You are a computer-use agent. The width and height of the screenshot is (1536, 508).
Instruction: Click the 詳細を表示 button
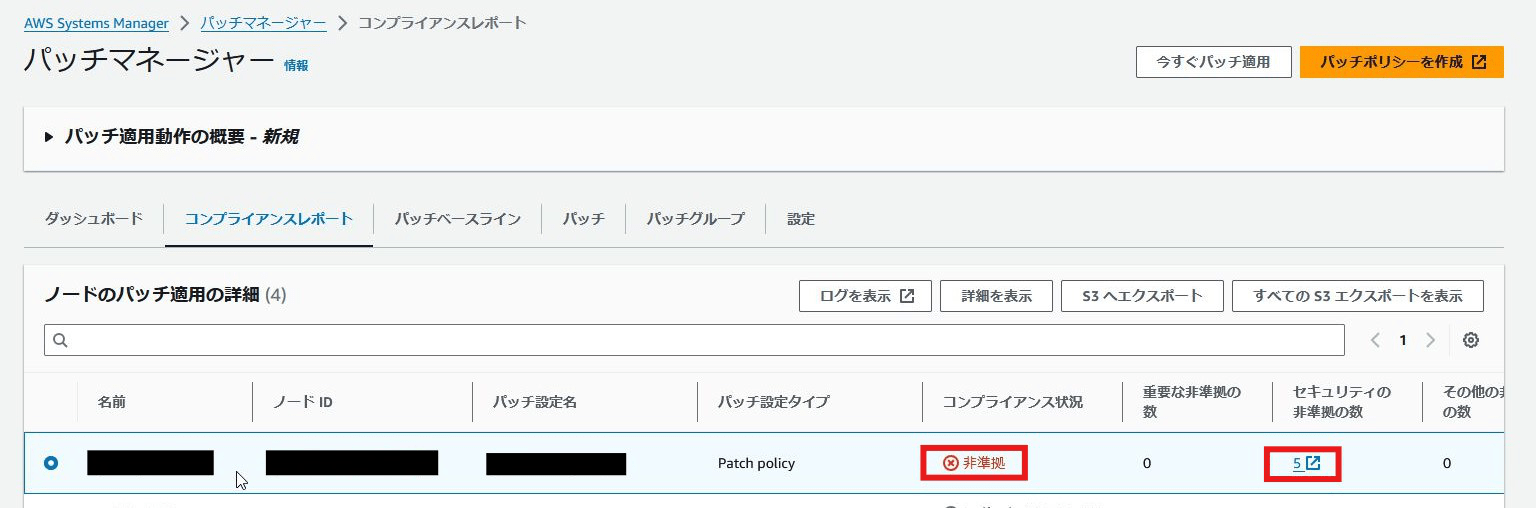click(x=996, y=296)
